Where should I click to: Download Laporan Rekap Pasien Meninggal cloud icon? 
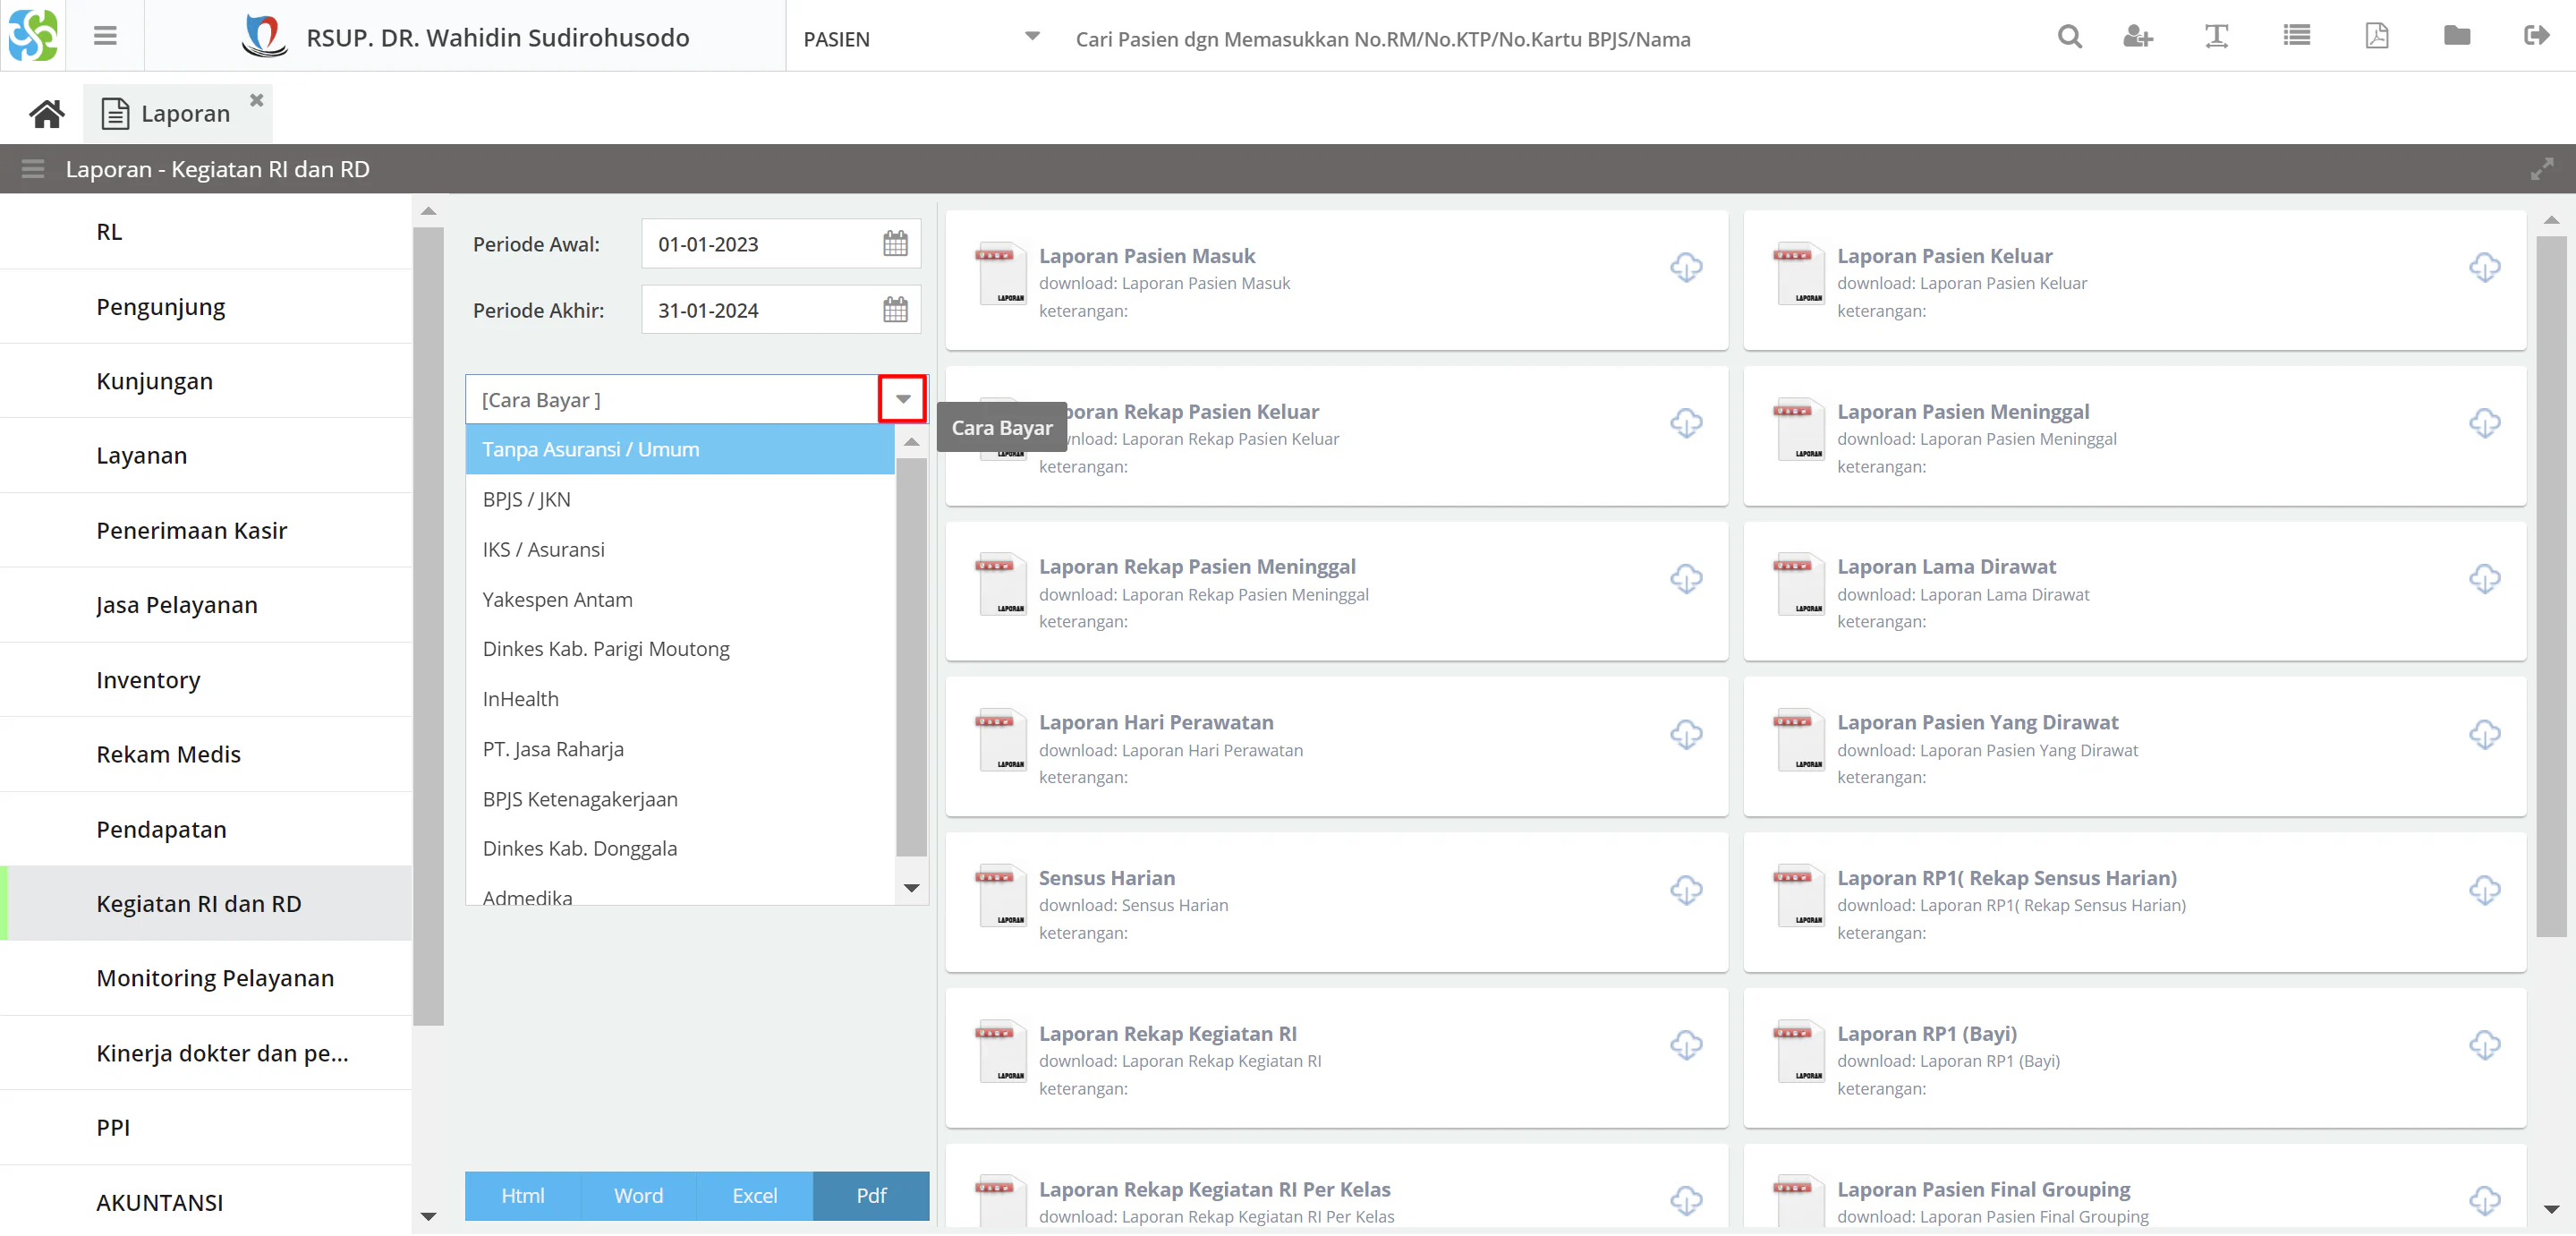point(1686,578)
